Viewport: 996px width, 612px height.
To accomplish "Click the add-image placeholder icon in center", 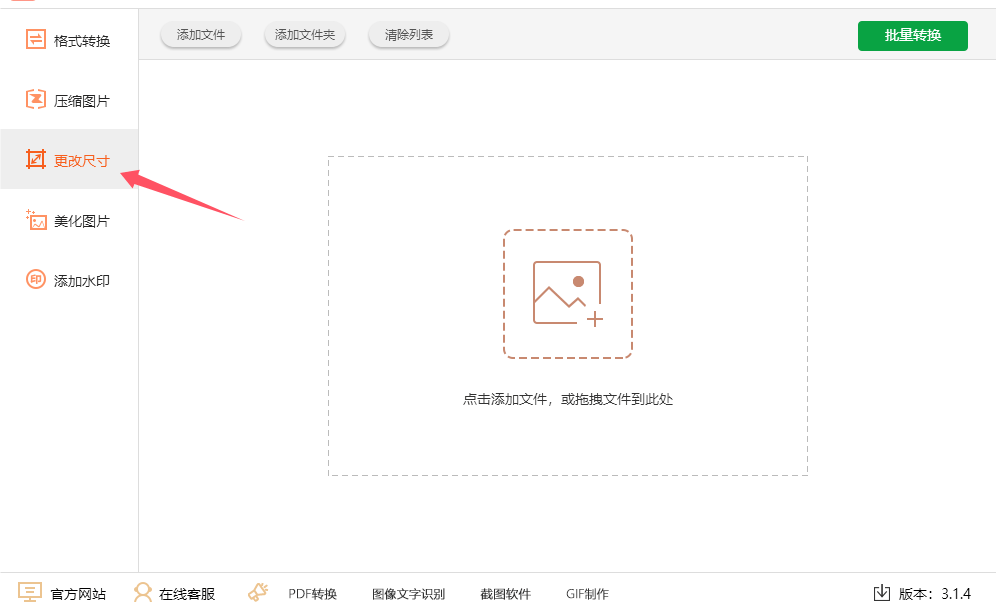I will click(567, 293).
